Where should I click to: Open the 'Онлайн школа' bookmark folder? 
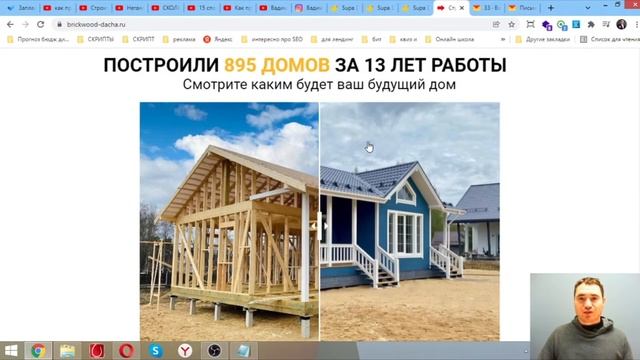[x=449, y=39]
